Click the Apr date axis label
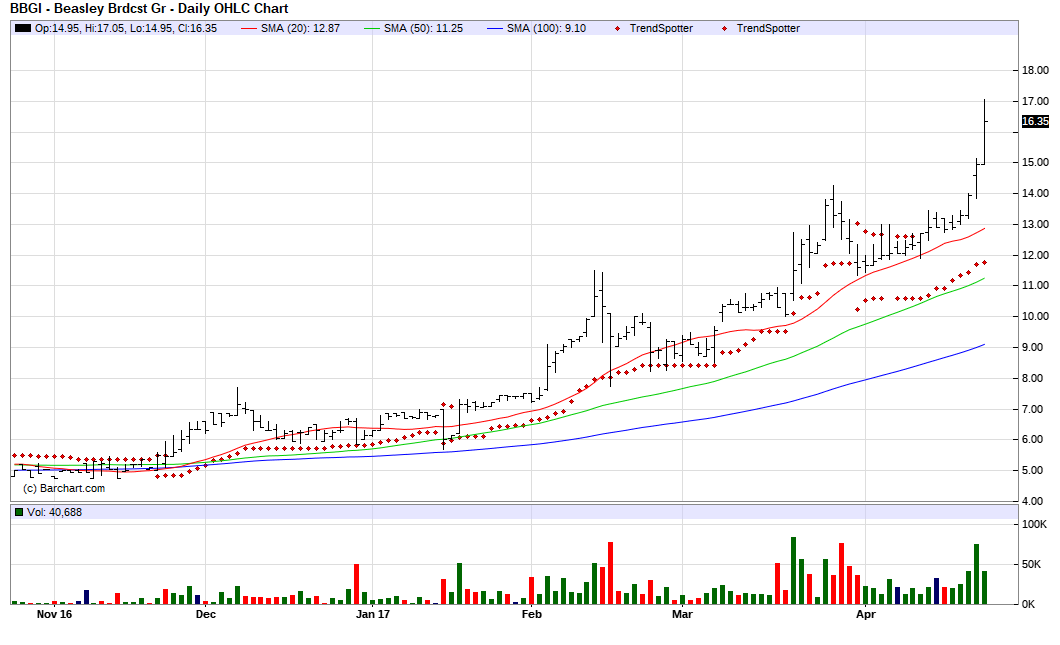 coord(866,615)
